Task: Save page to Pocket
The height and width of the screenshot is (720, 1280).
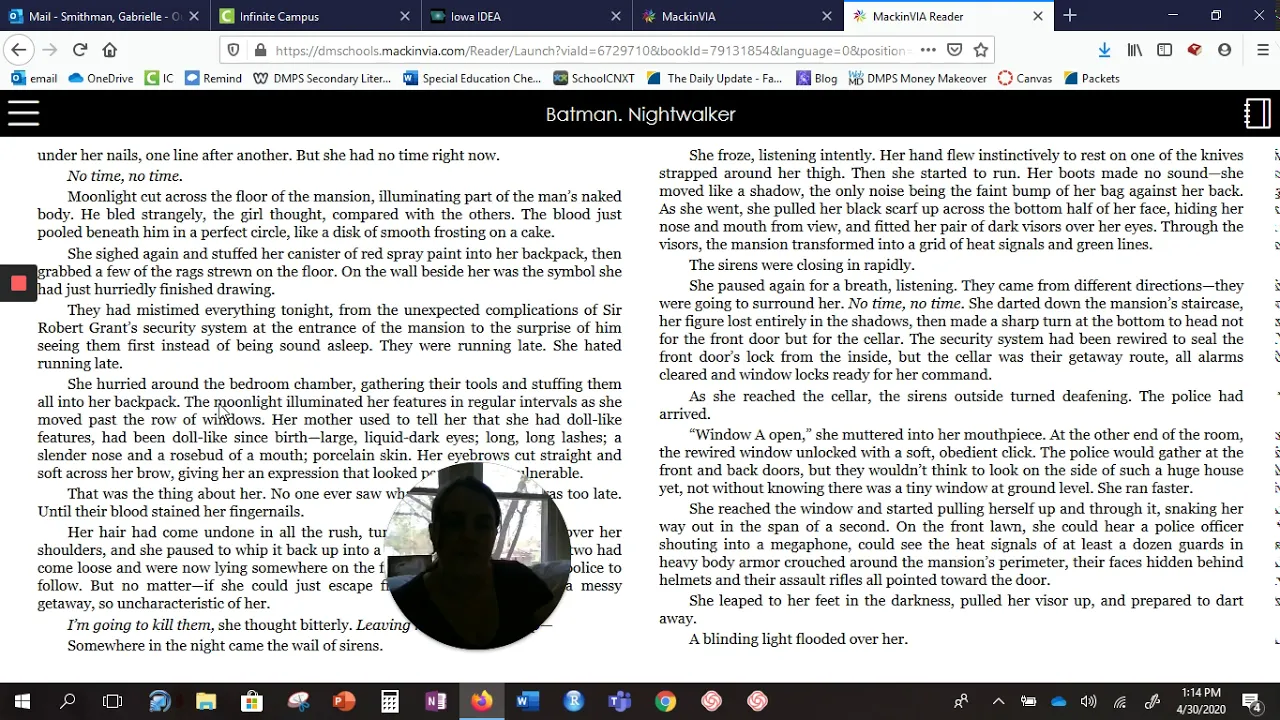Action: coord(955,50)
